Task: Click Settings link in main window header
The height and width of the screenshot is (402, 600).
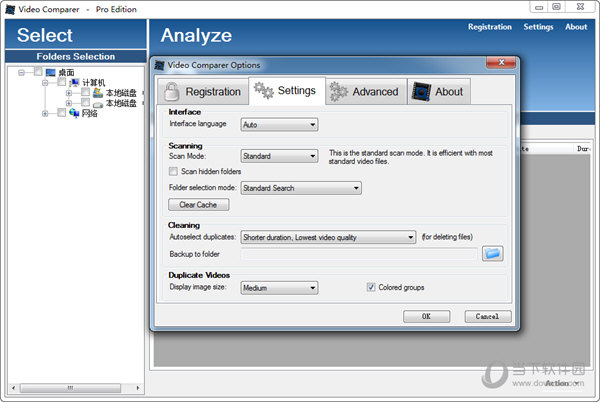Action: [x=538, y=27]
